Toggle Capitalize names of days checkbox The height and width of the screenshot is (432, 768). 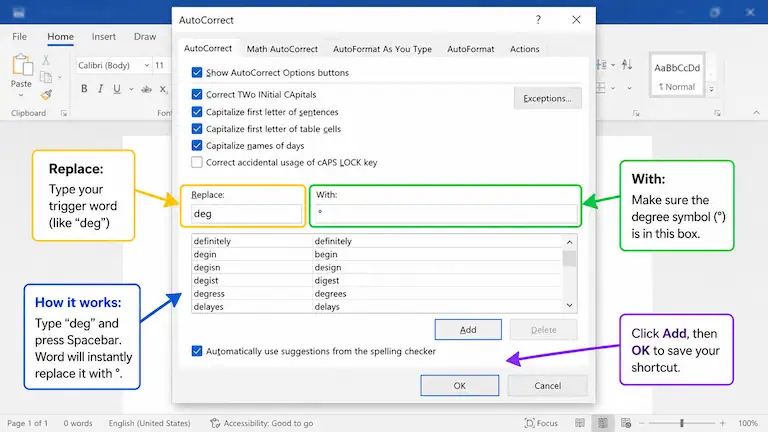[197, 145]
